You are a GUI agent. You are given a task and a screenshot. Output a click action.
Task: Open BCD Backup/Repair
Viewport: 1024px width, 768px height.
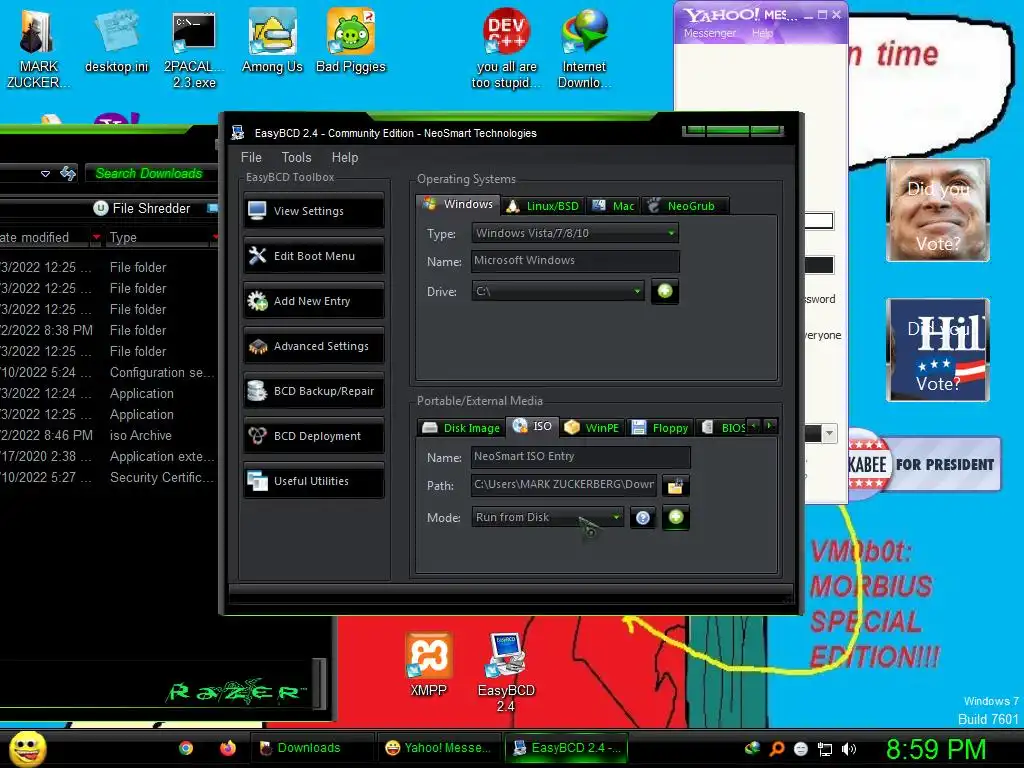313,391
